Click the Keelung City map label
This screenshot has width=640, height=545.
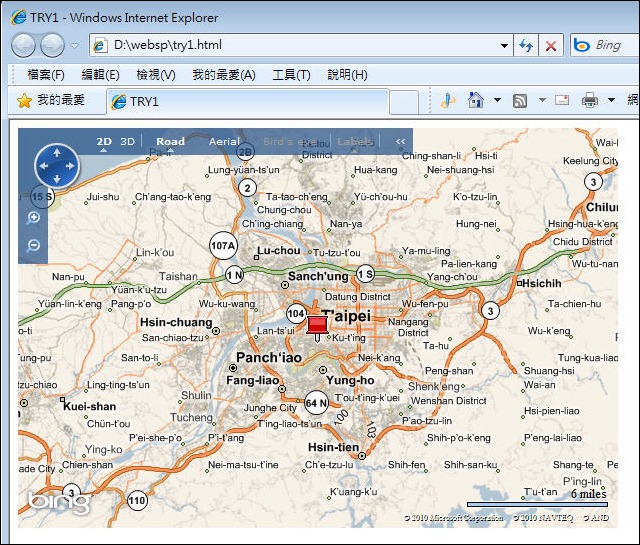[x=590, y=161]
